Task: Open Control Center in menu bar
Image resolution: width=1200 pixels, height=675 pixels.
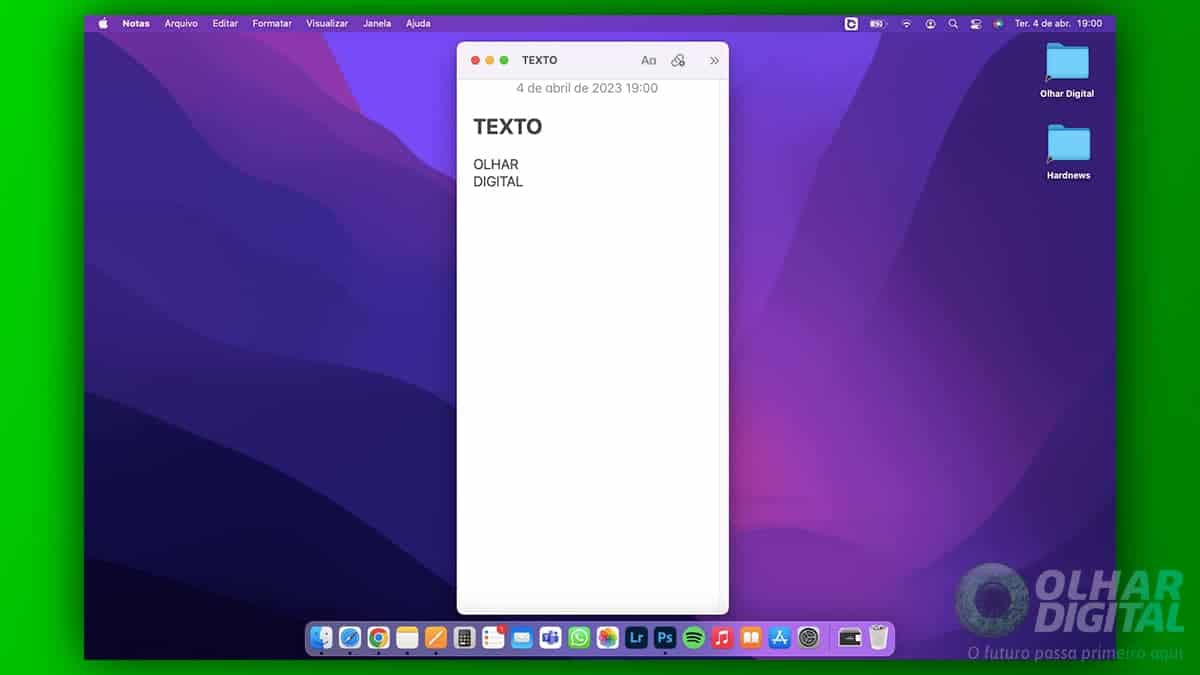Action: coord(976,23)
